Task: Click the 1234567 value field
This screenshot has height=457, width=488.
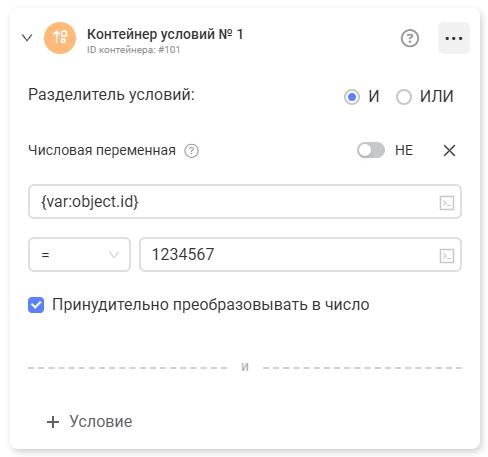Action: coord(300,255)
